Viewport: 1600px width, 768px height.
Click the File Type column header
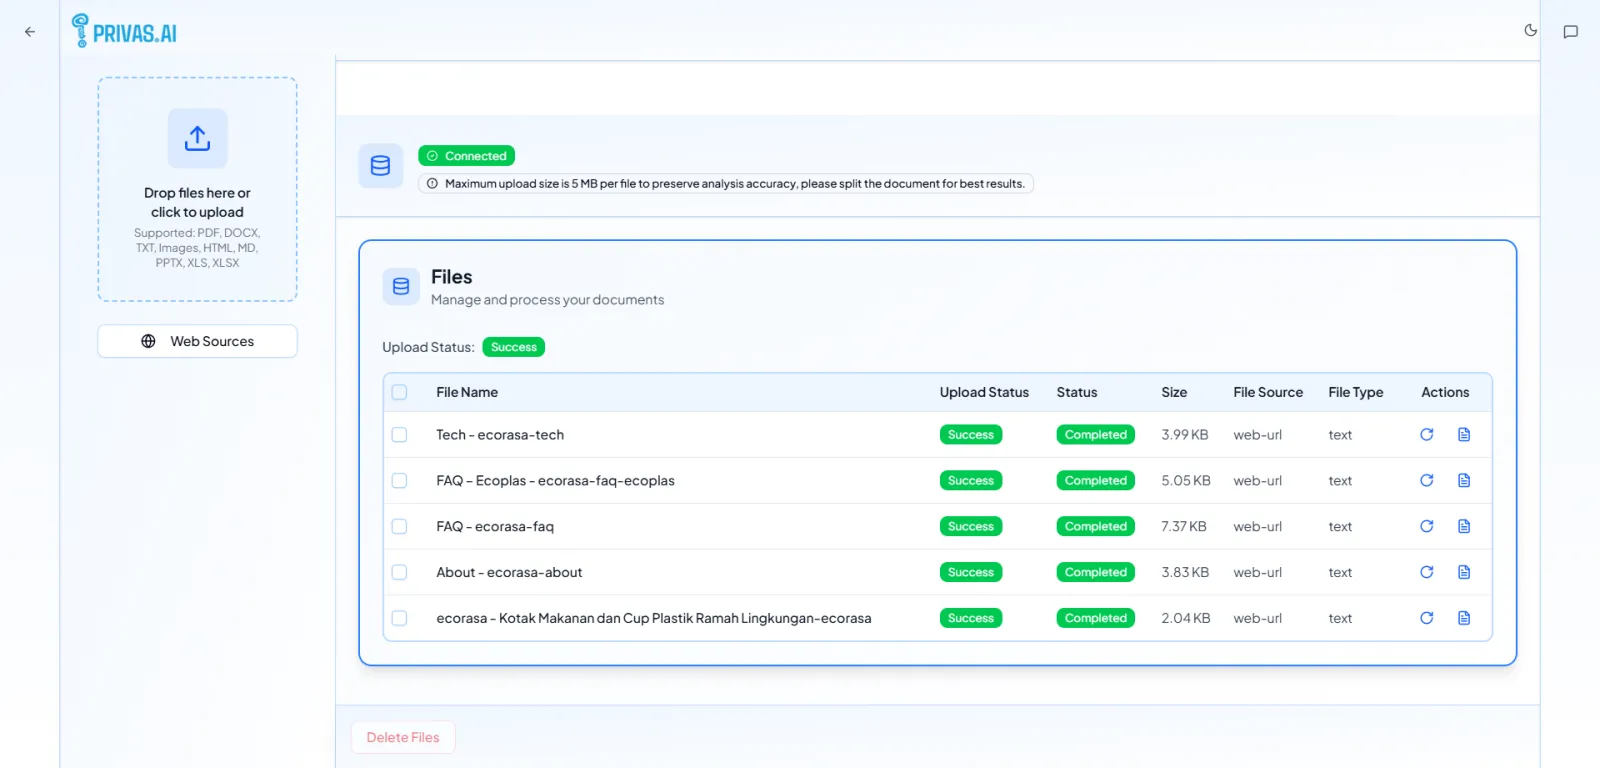(x=1356, y=393)
